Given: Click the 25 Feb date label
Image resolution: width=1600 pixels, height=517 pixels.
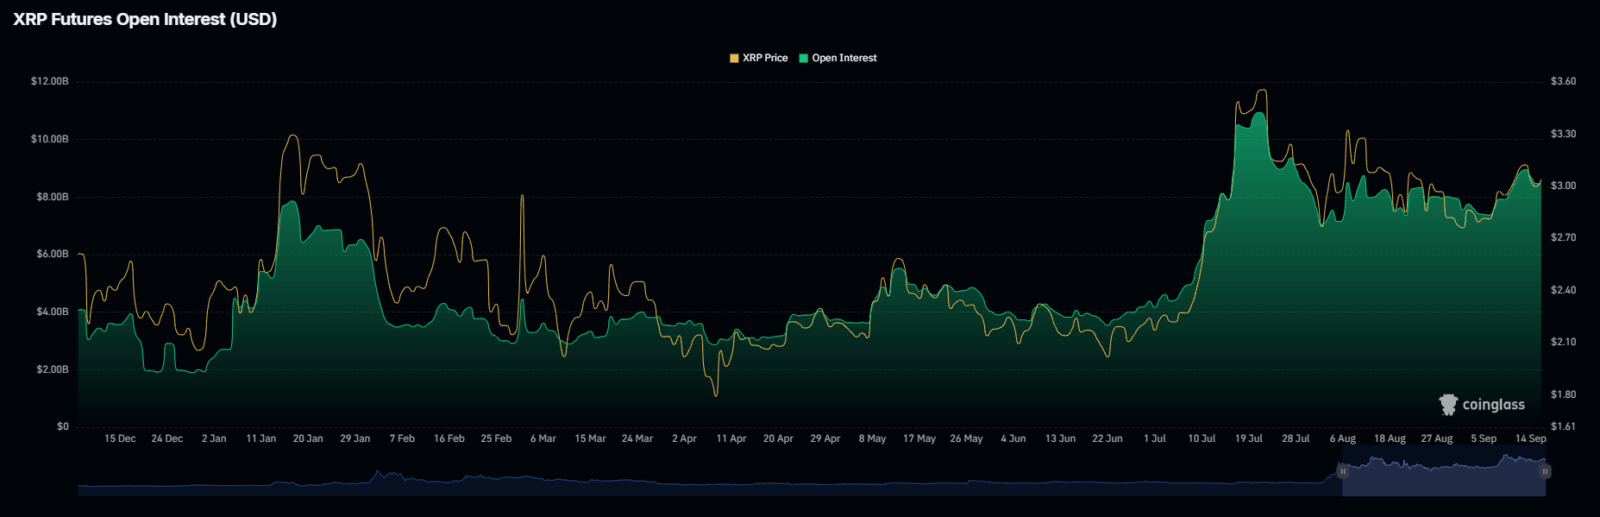Looking at the screenshot, I should click(496, 439).
